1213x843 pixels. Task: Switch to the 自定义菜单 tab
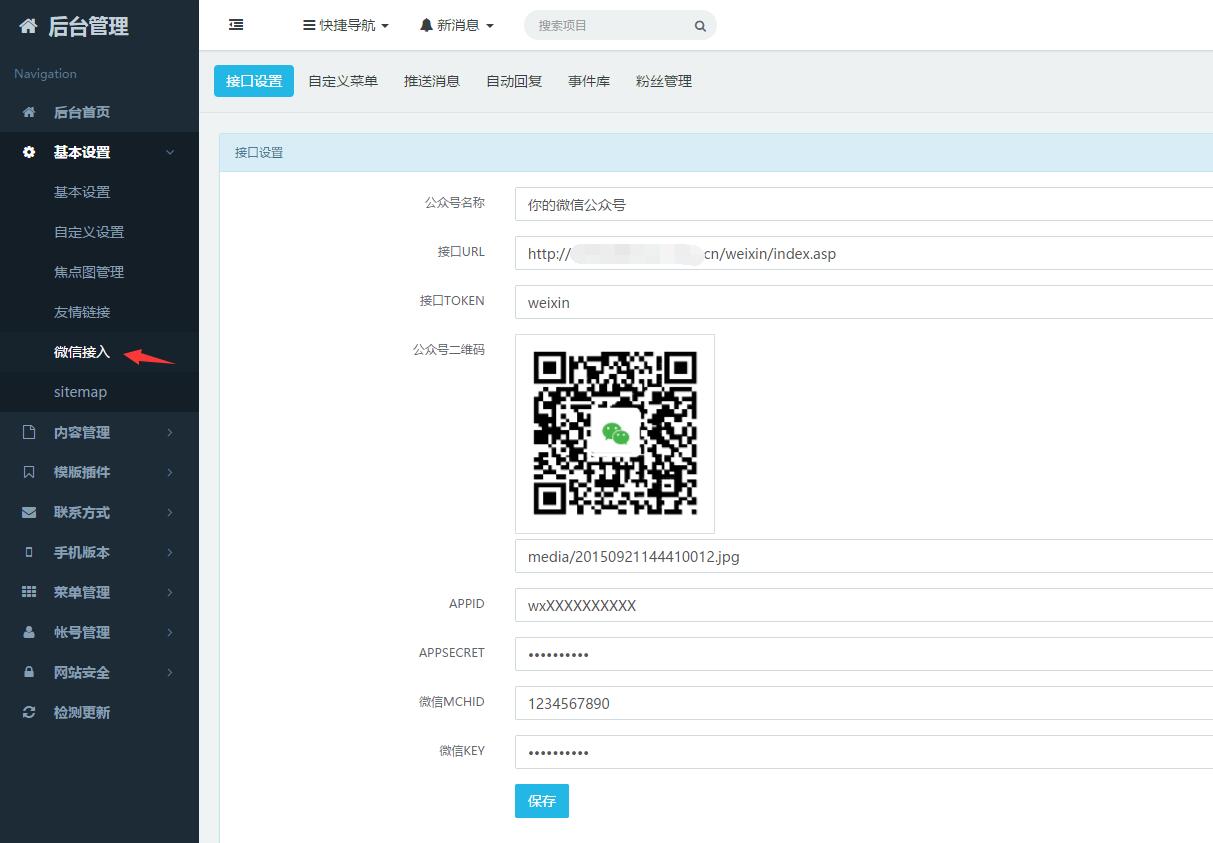click(x=343, y=81)
